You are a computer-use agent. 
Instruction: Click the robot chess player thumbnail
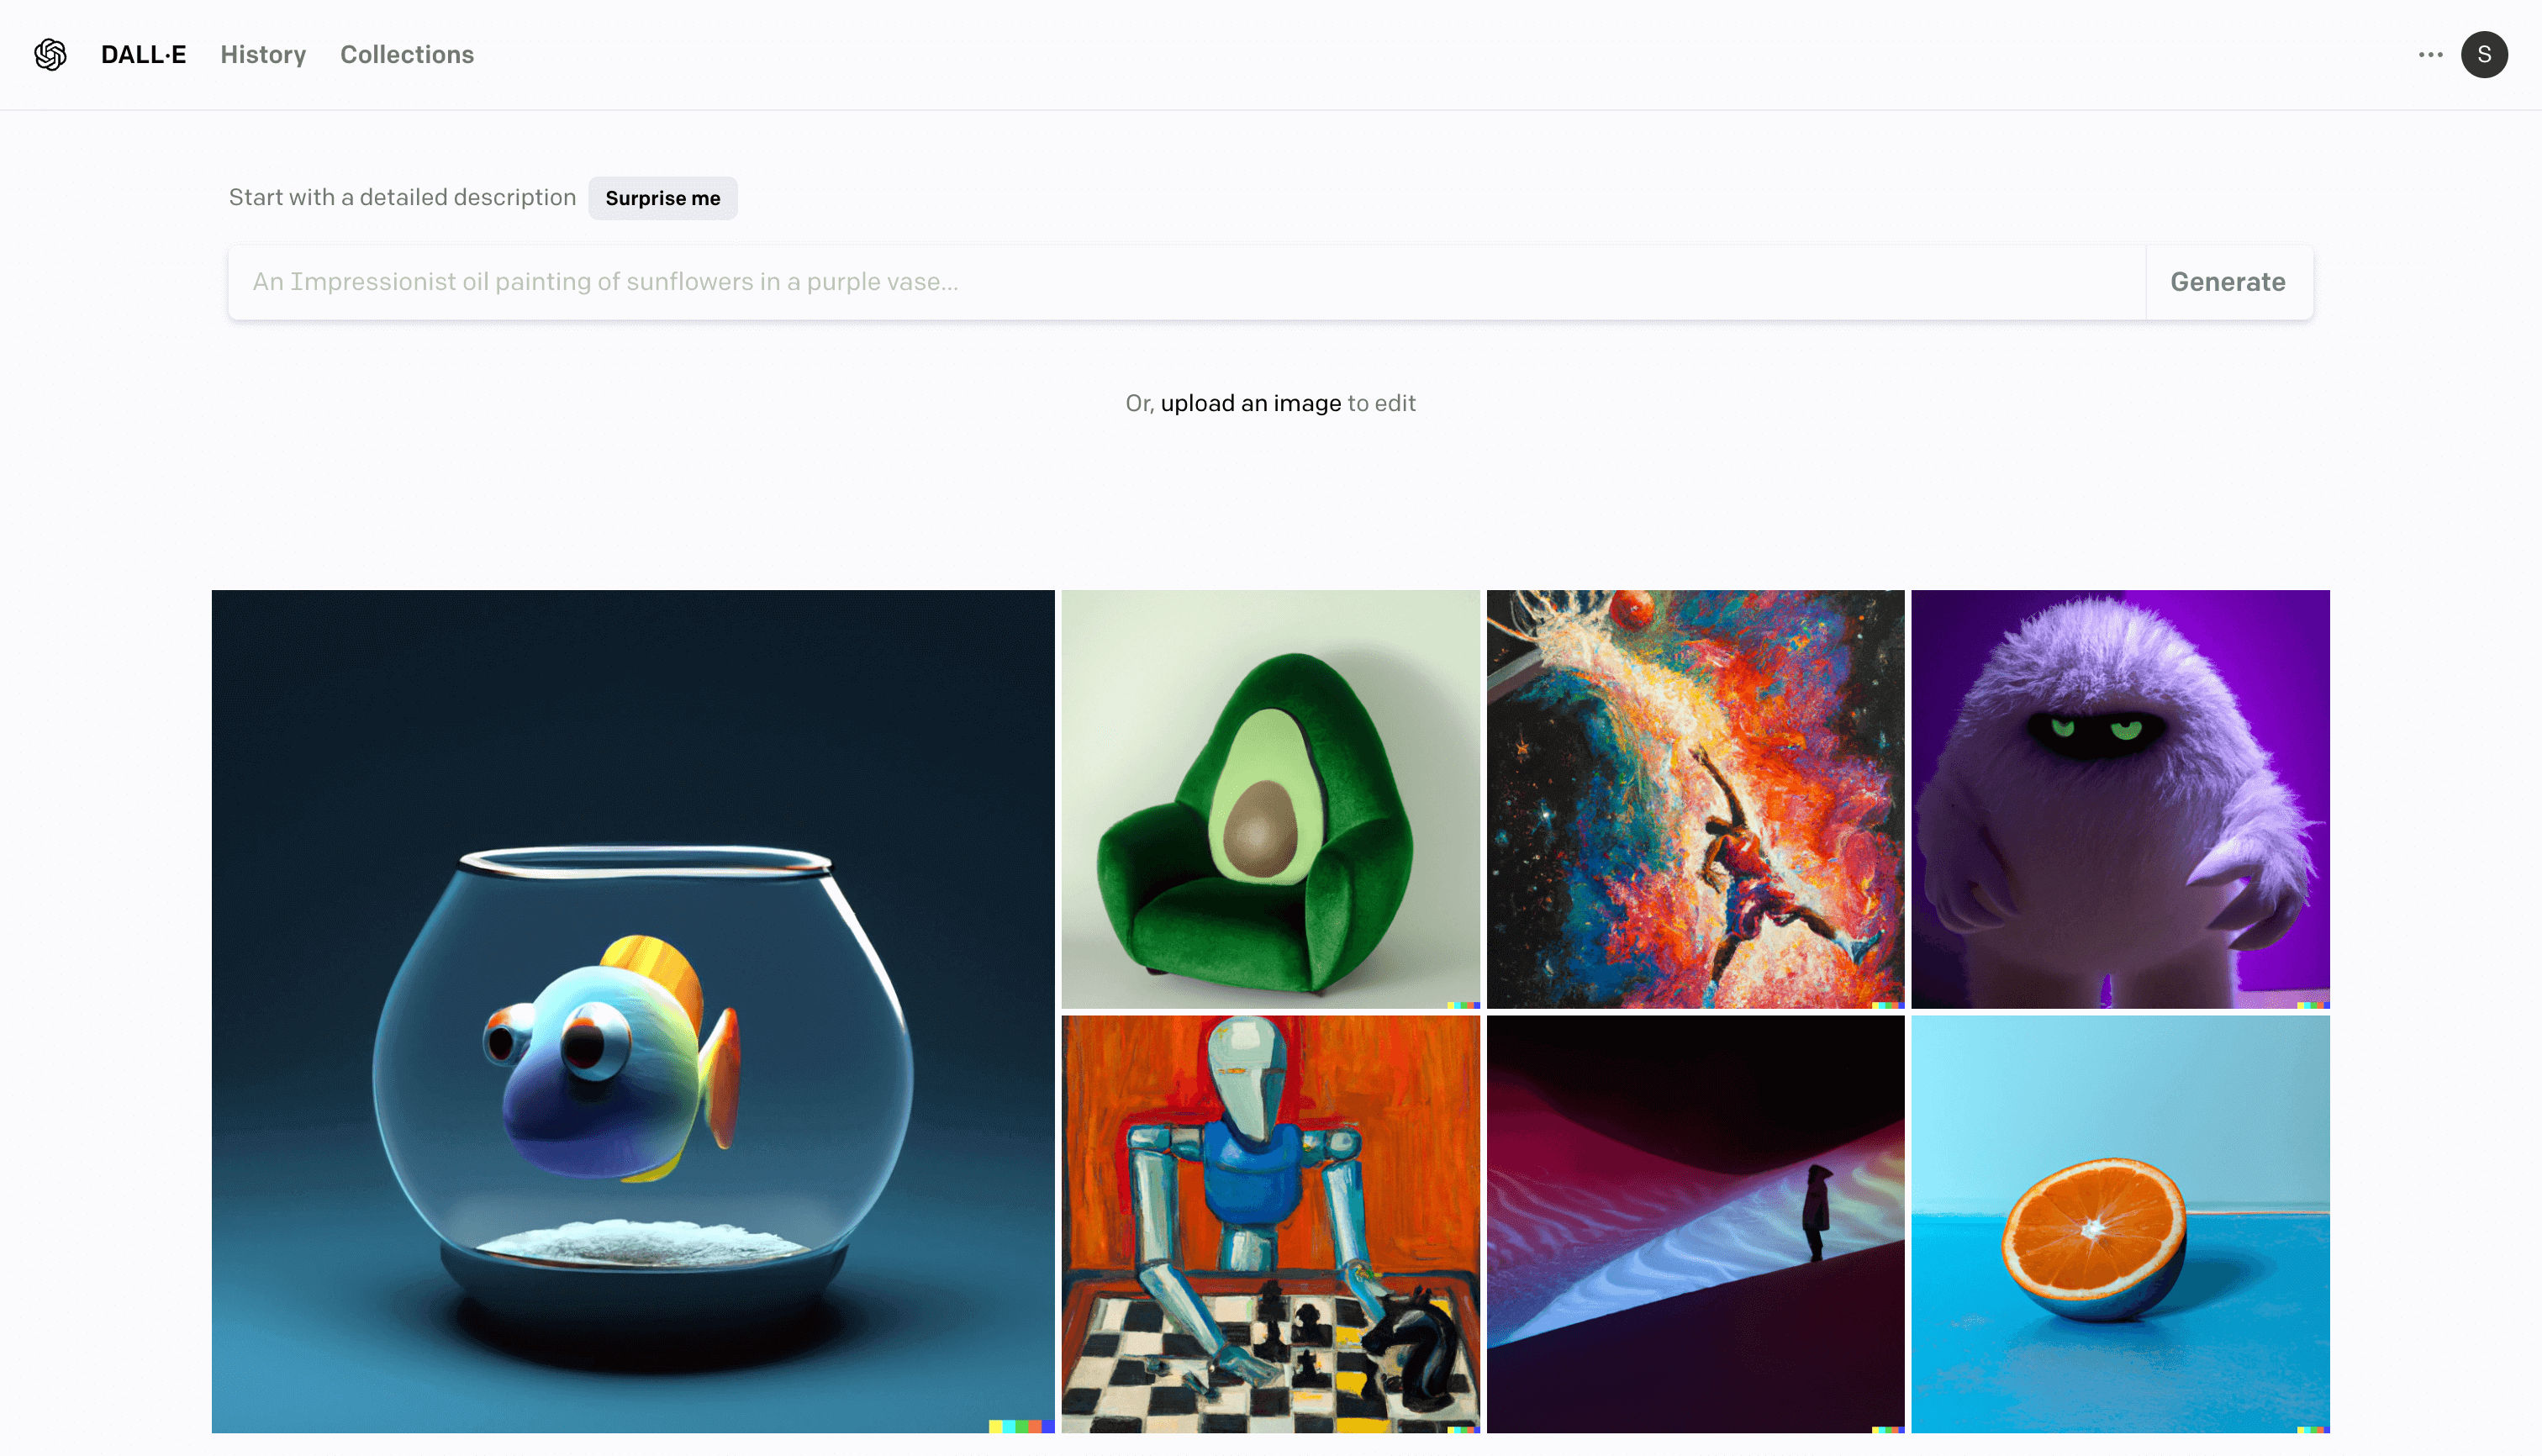[1269, 1222]
